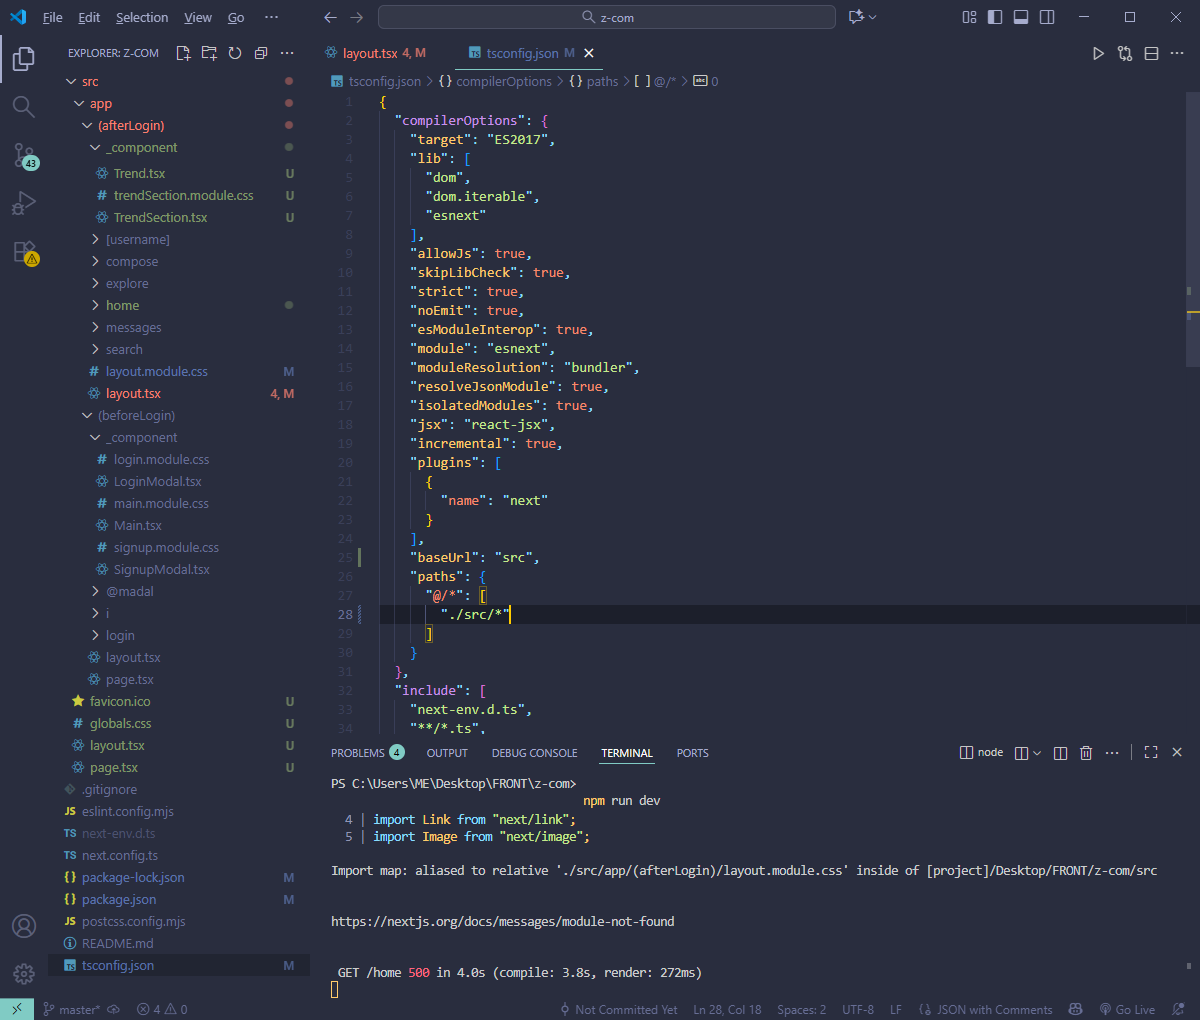Viewport: 1200px width, 1020px height.
Task: Click New Folder icon in Explorer header
Action: [209, 53]
